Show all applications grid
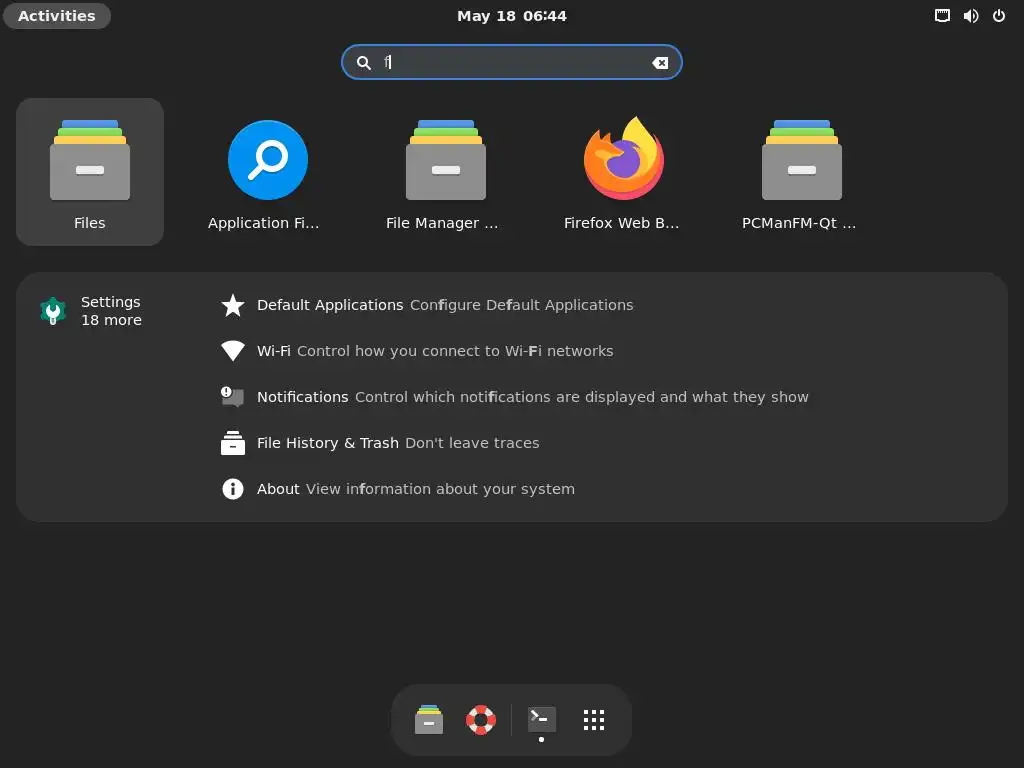Image resolution: width=1024 pixels, height=768 pixels. tap(594, 720)
